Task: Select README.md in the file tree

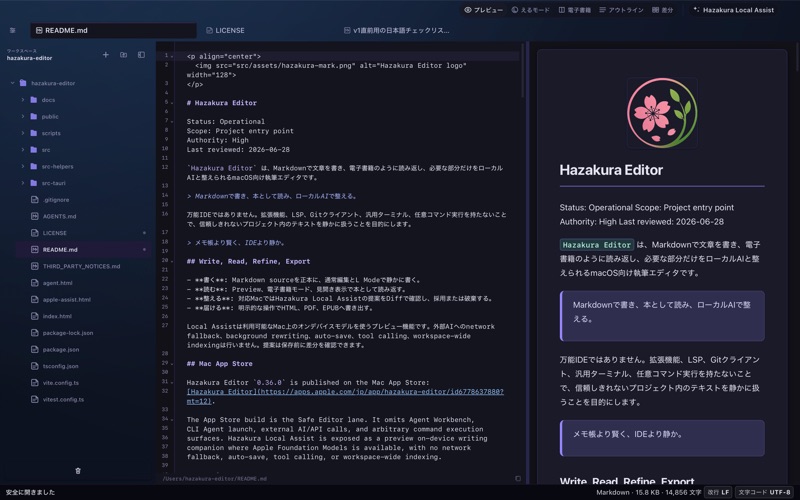Action: tap(84, 249)
